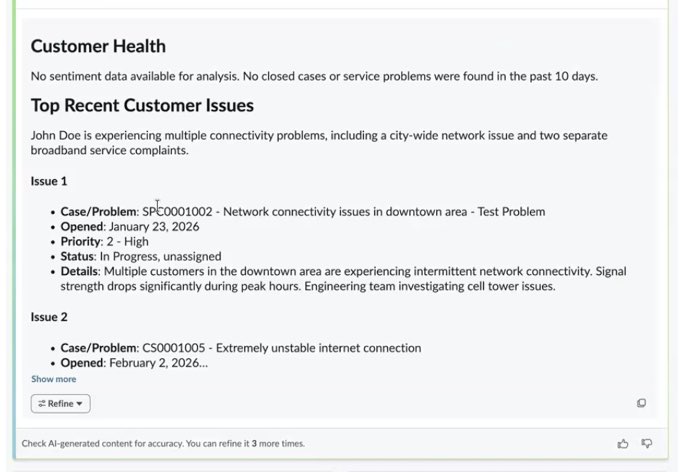Screen dimensions: 688x472
Task: Click the Status In Progress, unassigned line
Action: (141, 256)
